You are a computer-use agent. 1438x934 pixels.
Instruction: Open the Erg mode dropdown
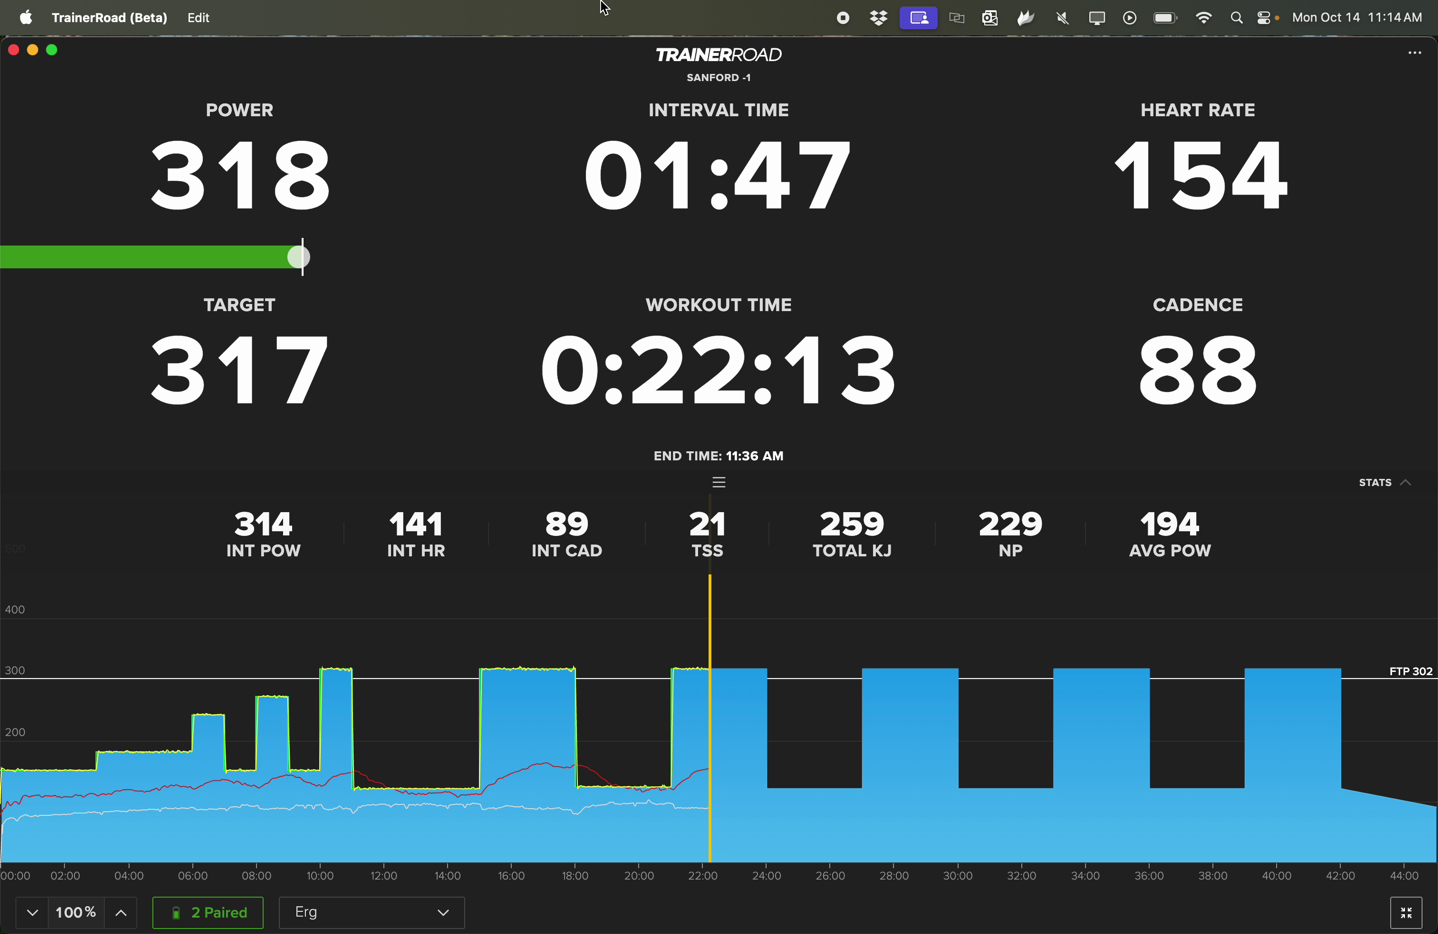point(371,913)
